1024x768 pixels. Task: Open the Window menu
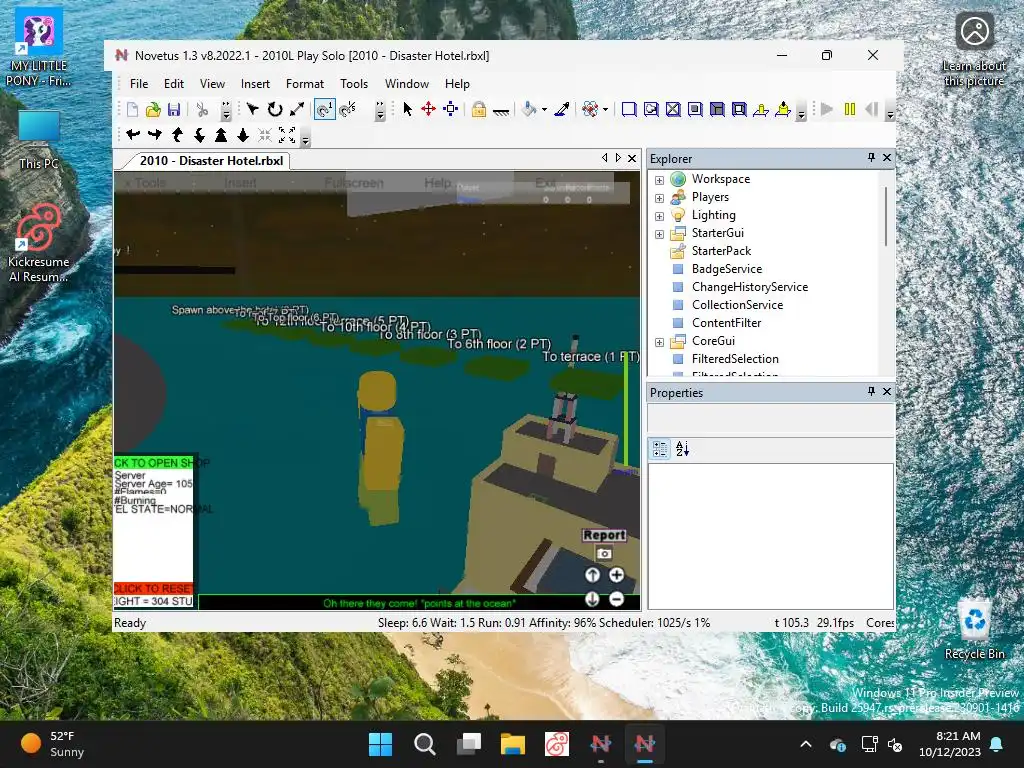[x=407, y=84]
